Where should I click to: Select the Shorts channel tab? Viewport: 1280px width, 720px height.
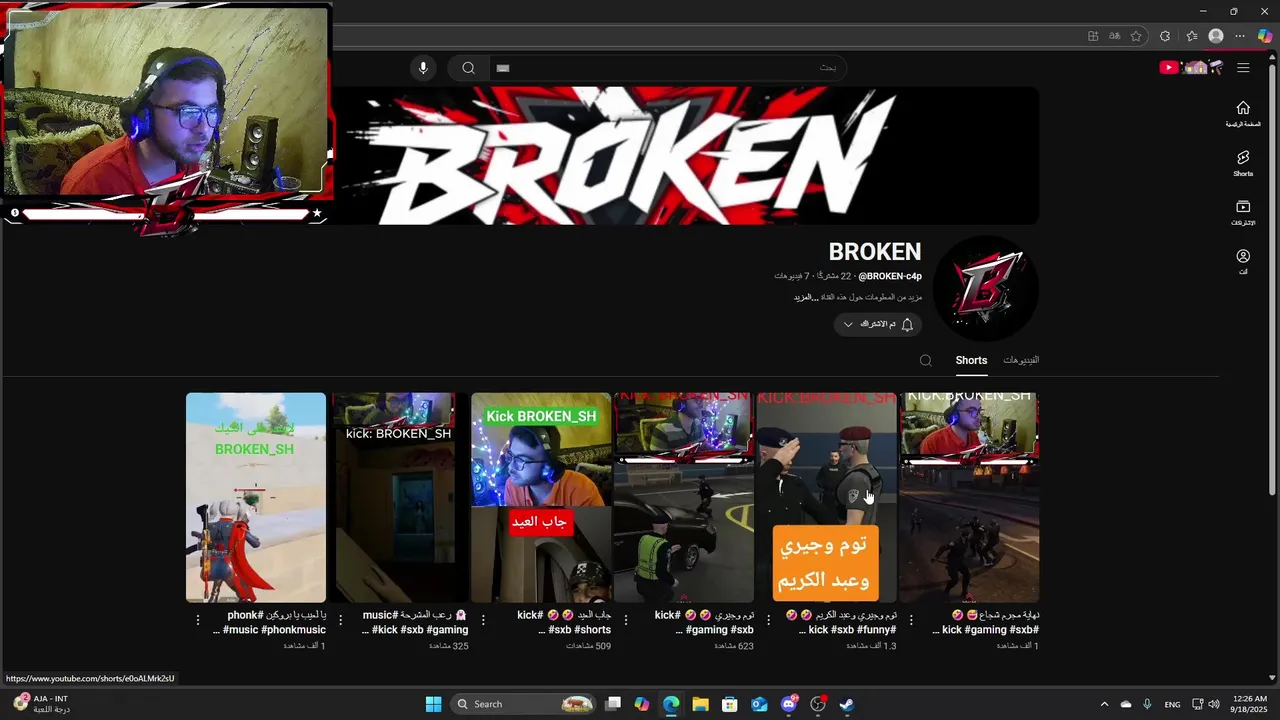coord(971,360)
